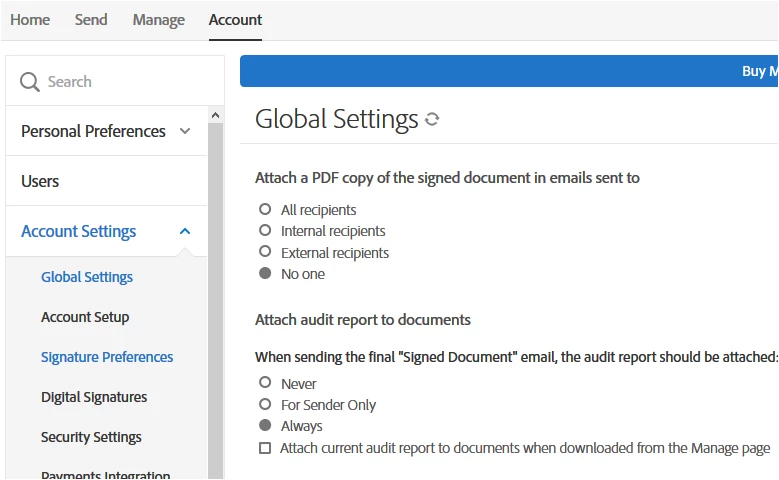Screen dimensions: 779x480
Task: Select the External recipients radio button
Action: point(265,252)
